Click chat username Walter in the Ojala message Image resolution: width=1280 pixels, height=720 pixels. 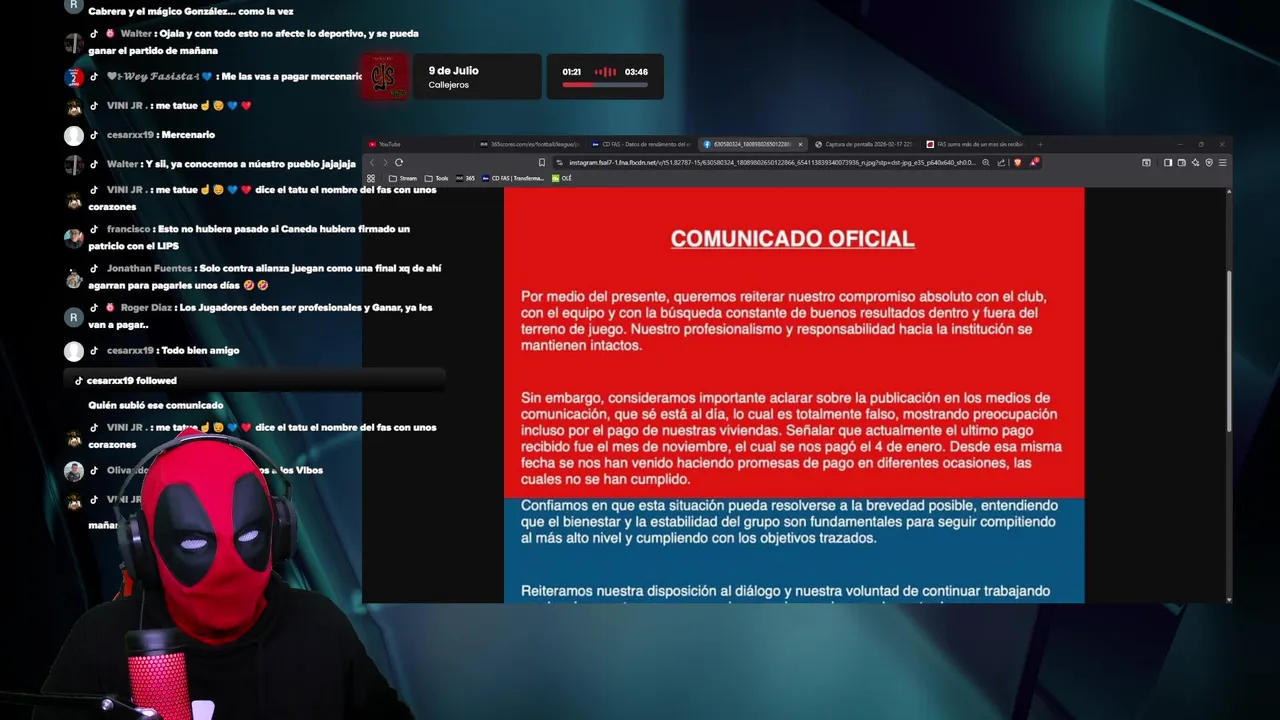point(136,33)
